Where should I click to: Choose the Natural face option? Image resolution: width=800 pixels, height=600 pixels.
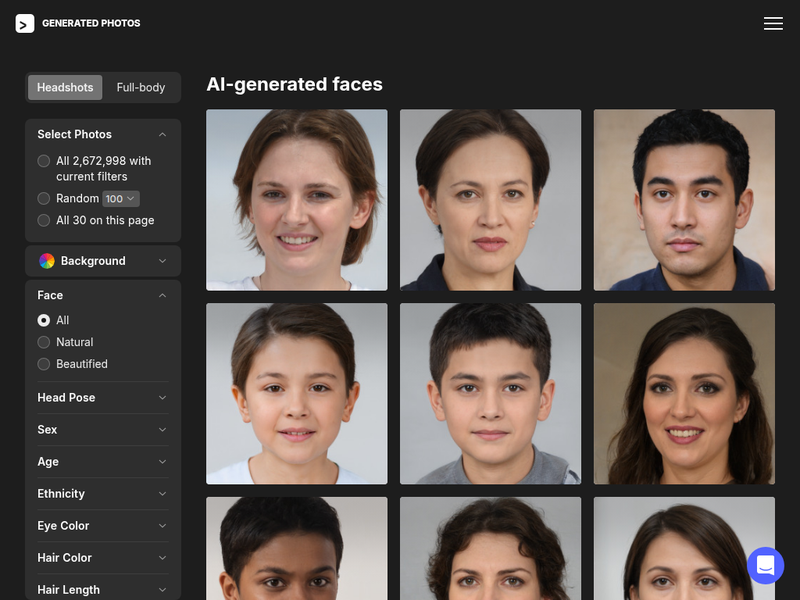tap(43, 342)
